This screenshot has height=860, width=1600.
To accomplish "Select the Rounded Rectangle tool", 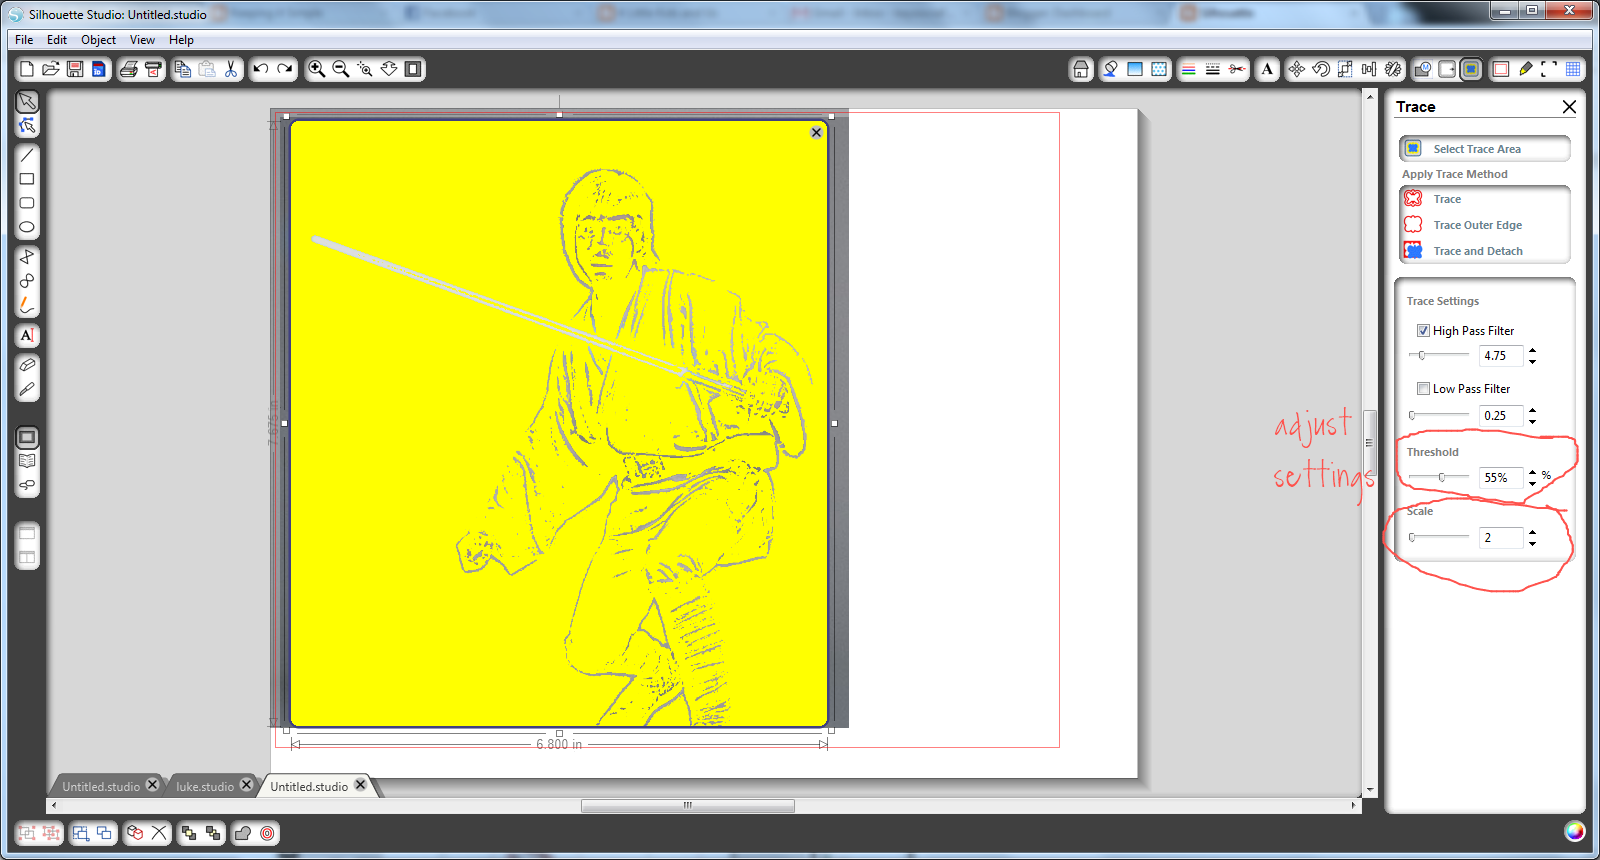I will pos(27,203).
